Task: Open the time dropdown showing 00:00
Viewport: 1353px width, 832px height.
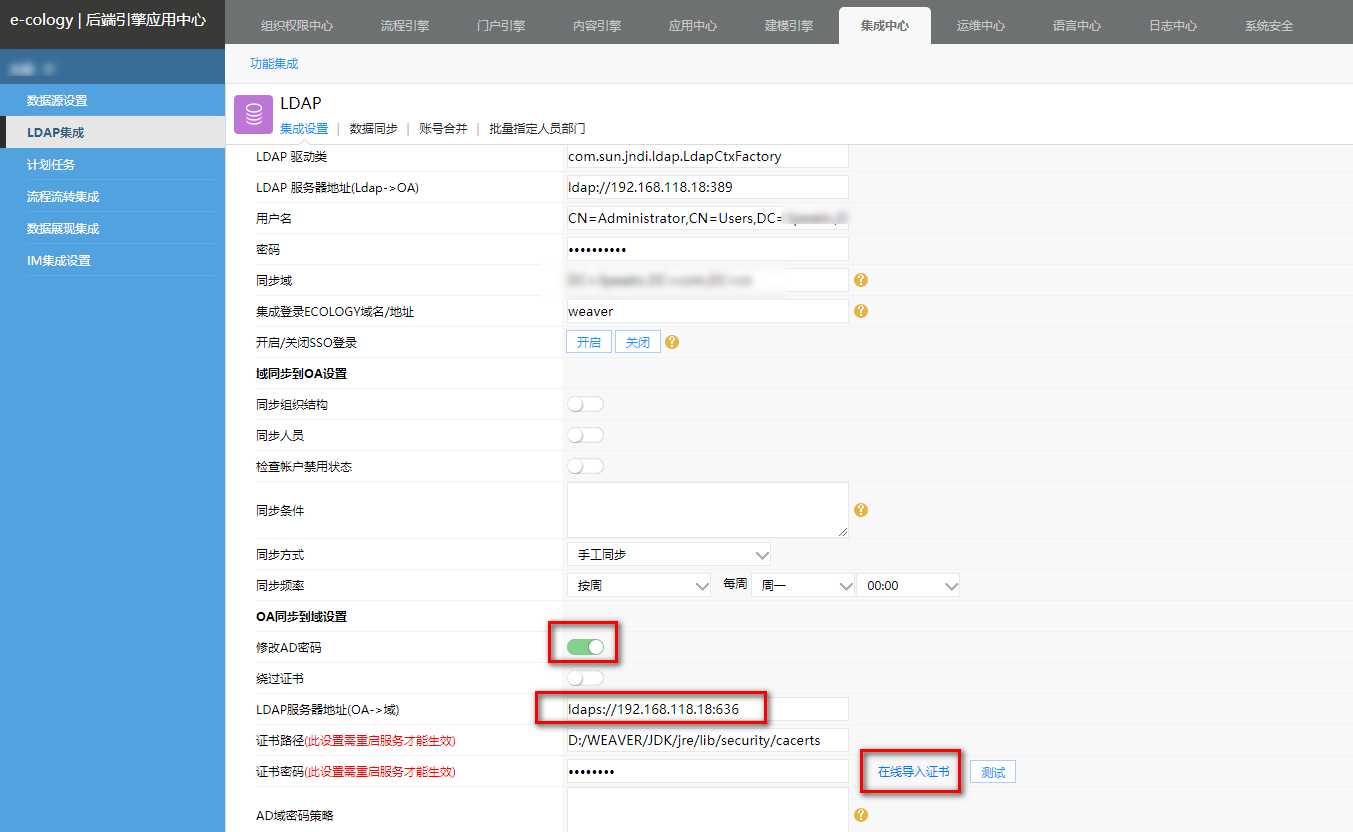Action: 908,585
